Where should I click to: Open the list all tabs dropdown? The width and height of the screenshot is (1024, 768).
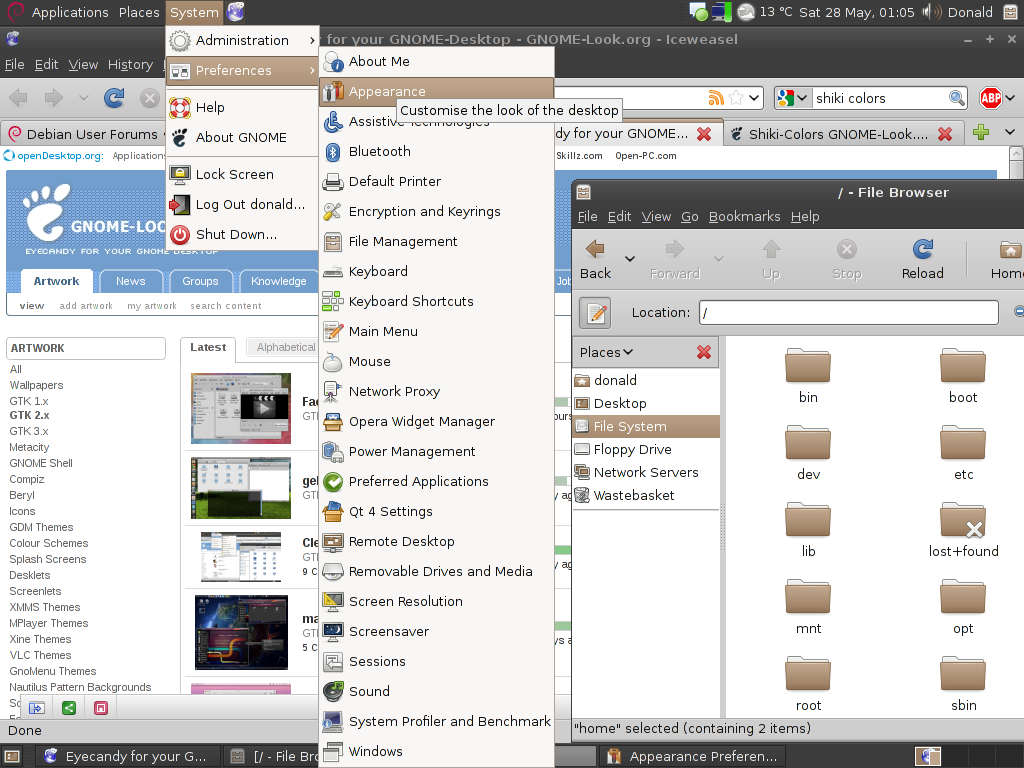click(x=1010, y=133)
